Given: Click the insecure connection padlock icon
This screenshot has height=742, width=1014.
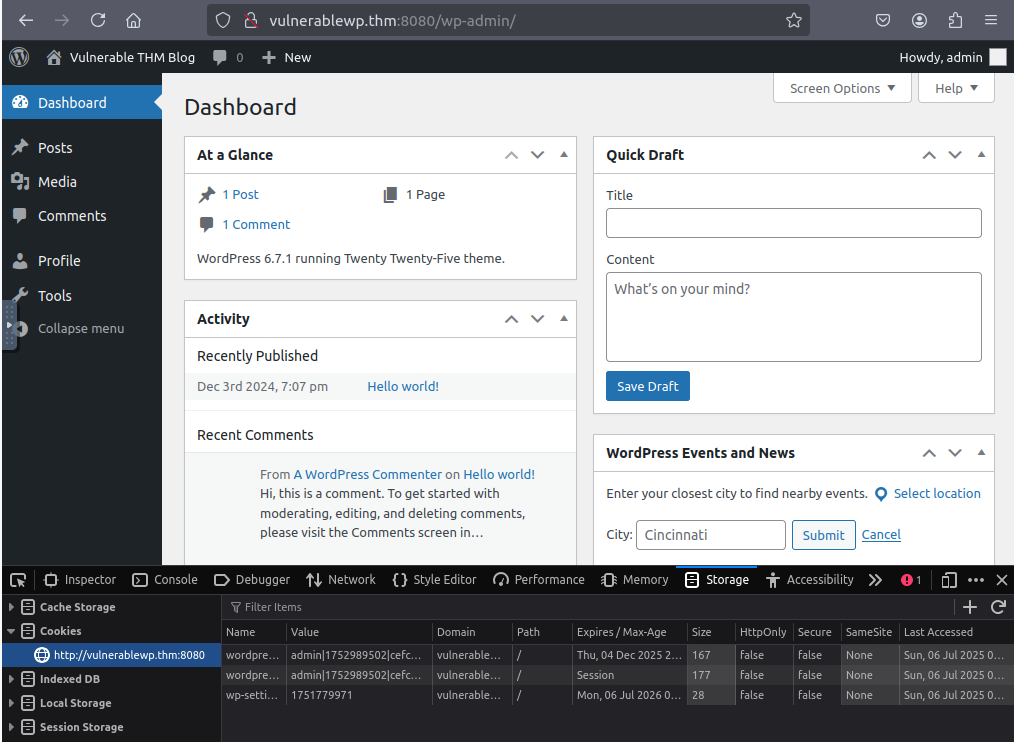Looking at the screenshot, I should (251, 21).
